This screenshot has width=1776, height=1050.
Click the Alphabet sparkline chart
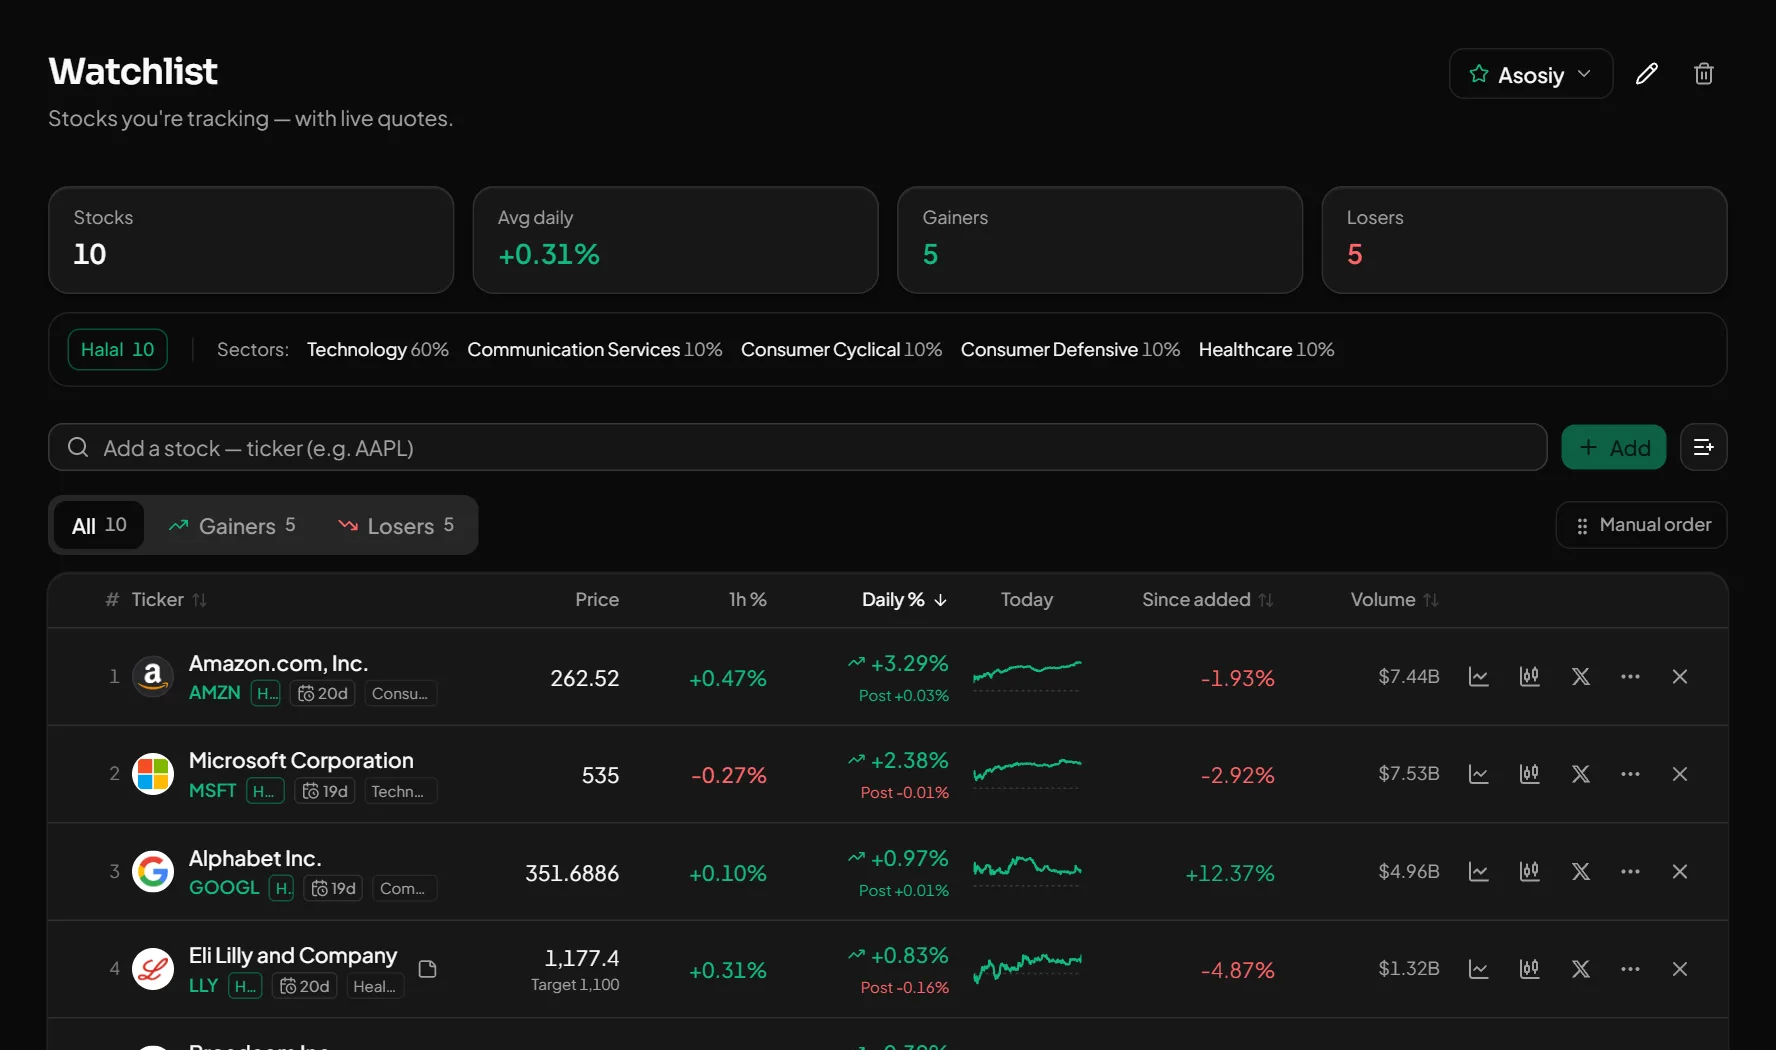tap(1027, 870)
